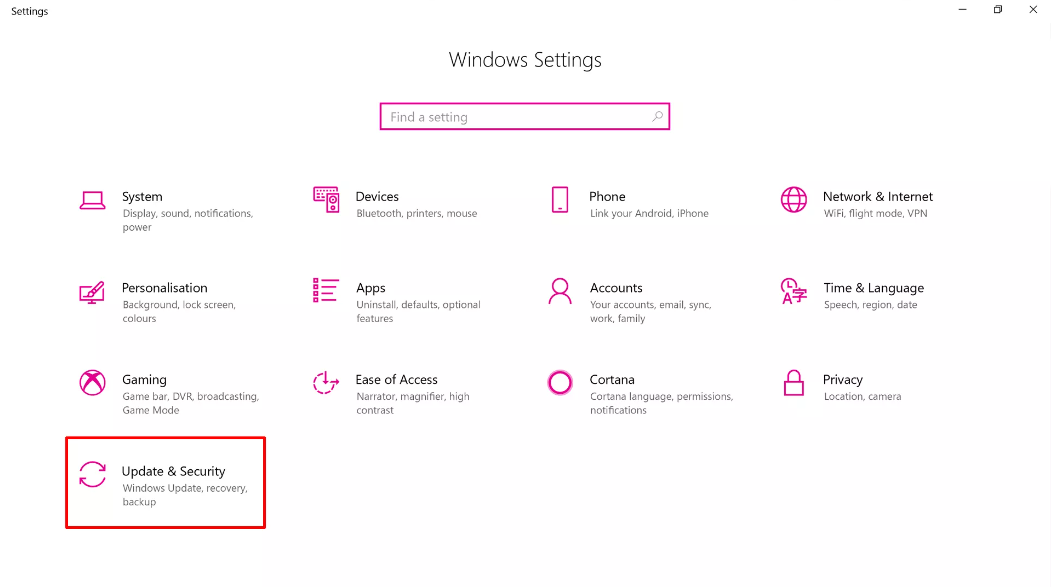Select the Accounts person icon
This screenshot has height=587, width=1051.
click(x=560, y=291)
